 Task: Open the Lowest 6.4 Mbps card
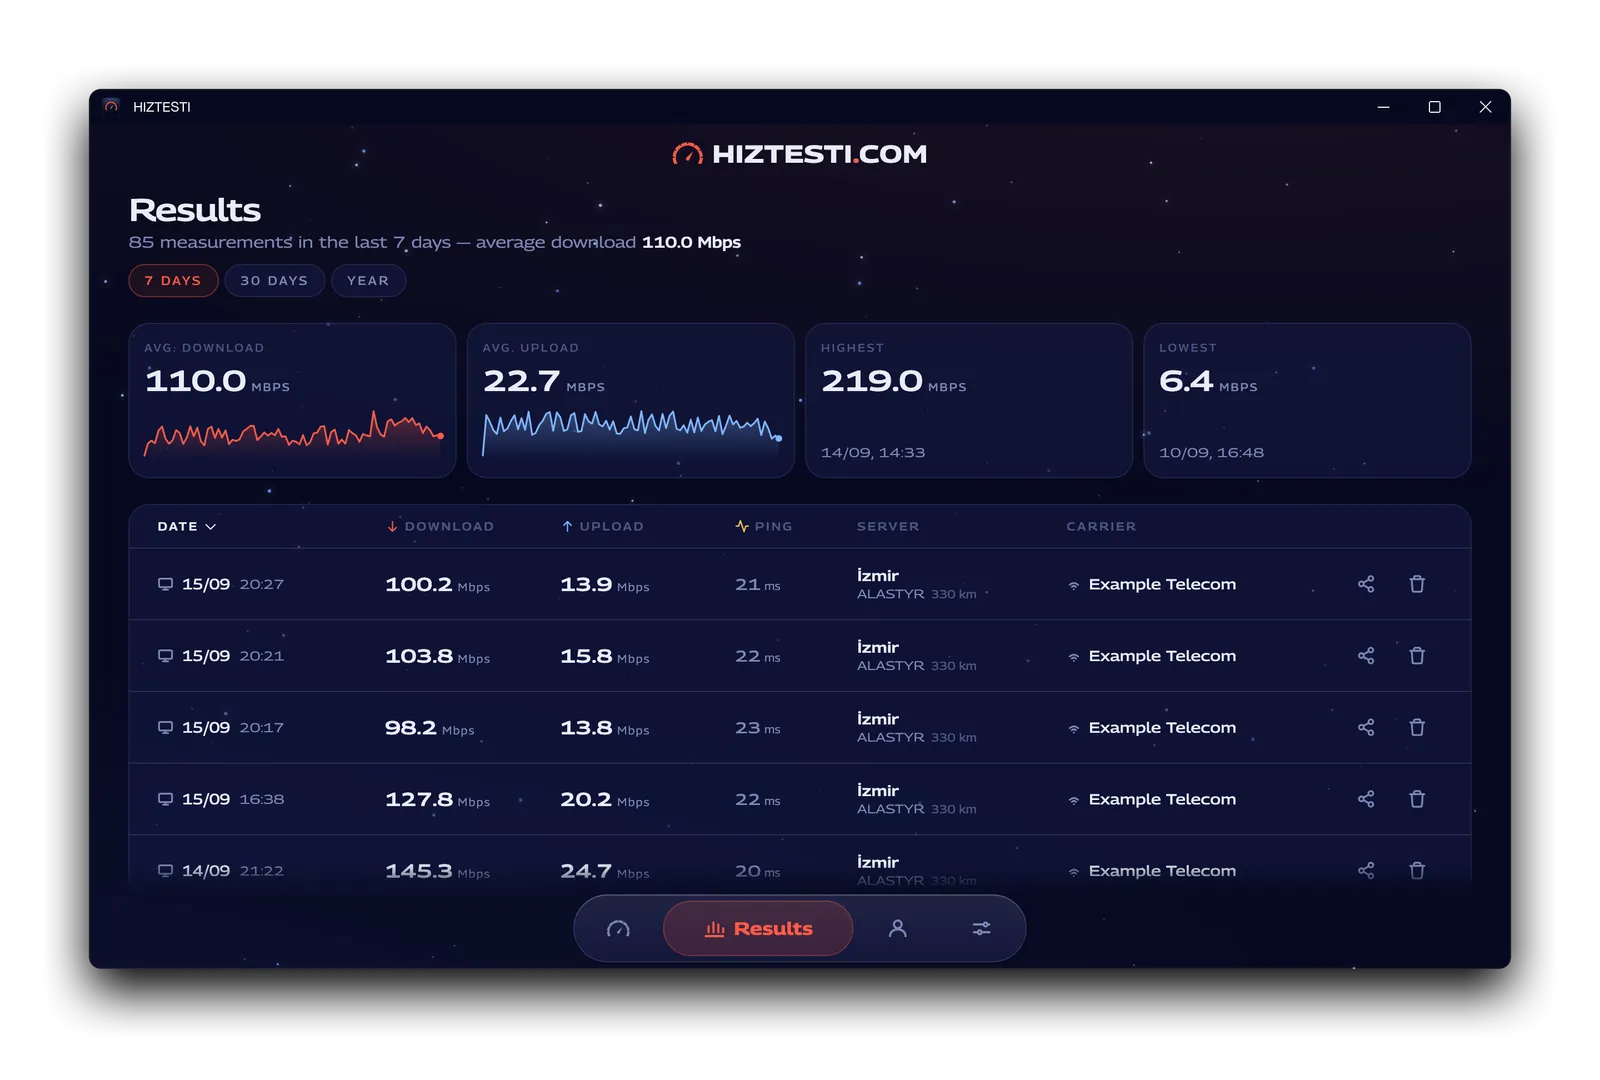(x=1307, y=400)
